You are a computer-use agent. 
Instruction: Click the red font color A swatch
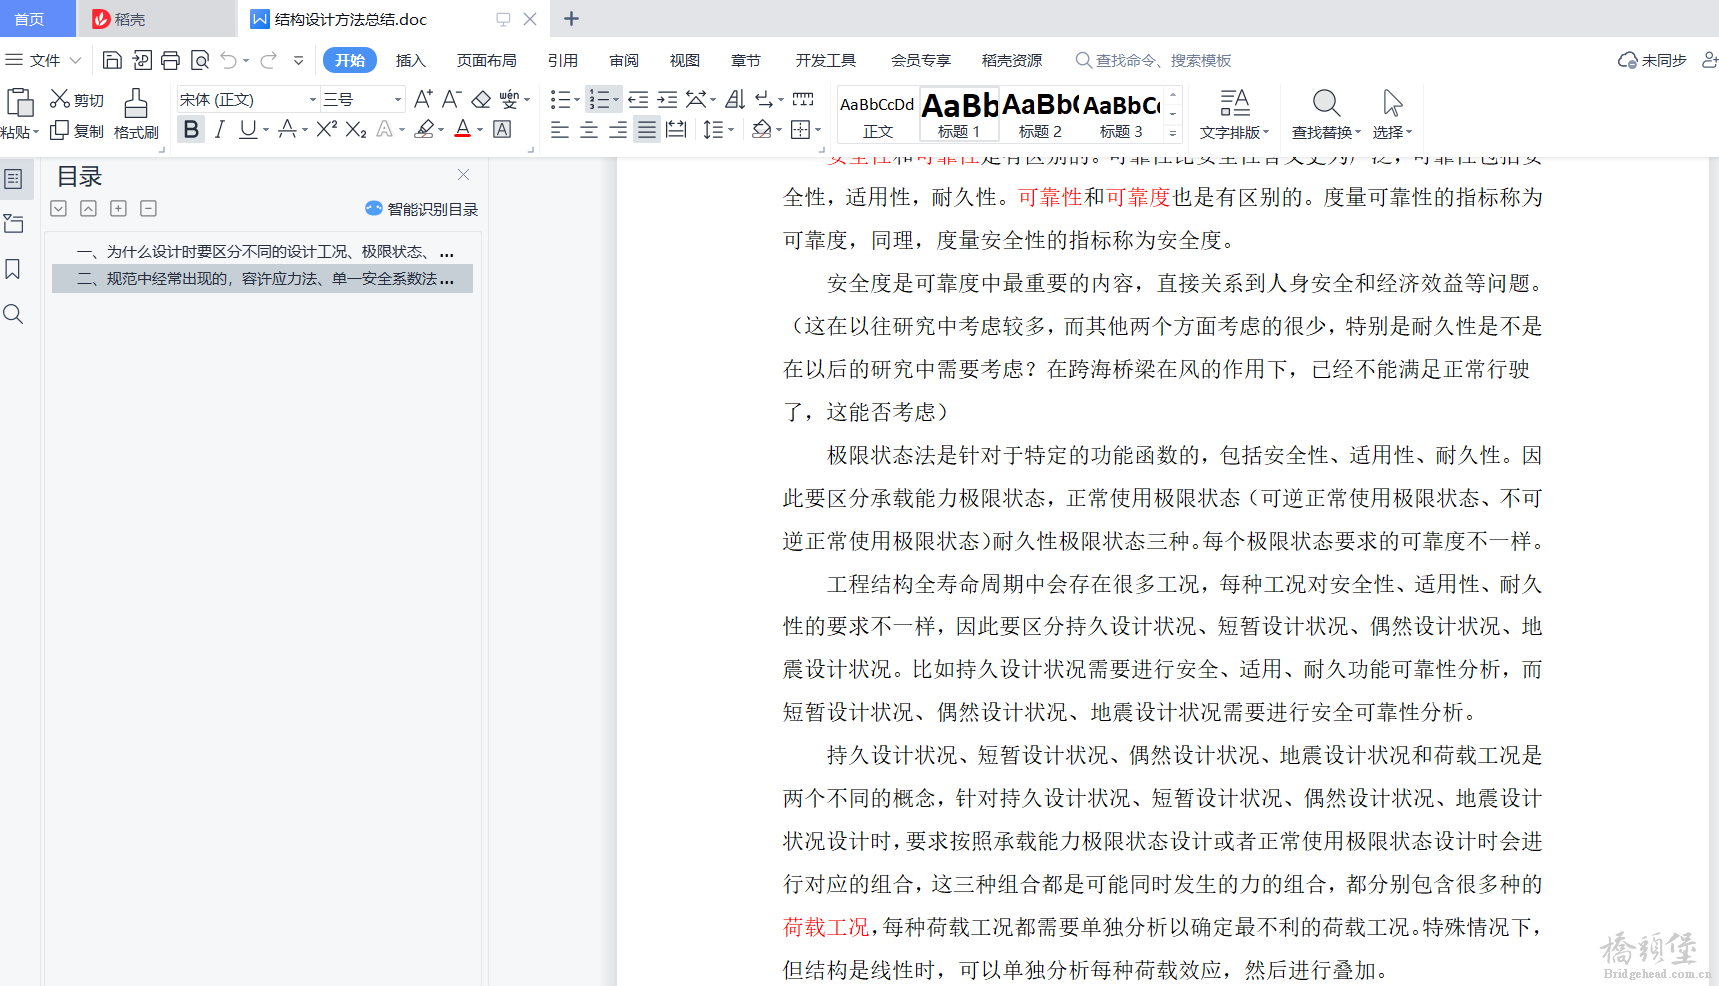pyautogui.click(x=462, y=129)
